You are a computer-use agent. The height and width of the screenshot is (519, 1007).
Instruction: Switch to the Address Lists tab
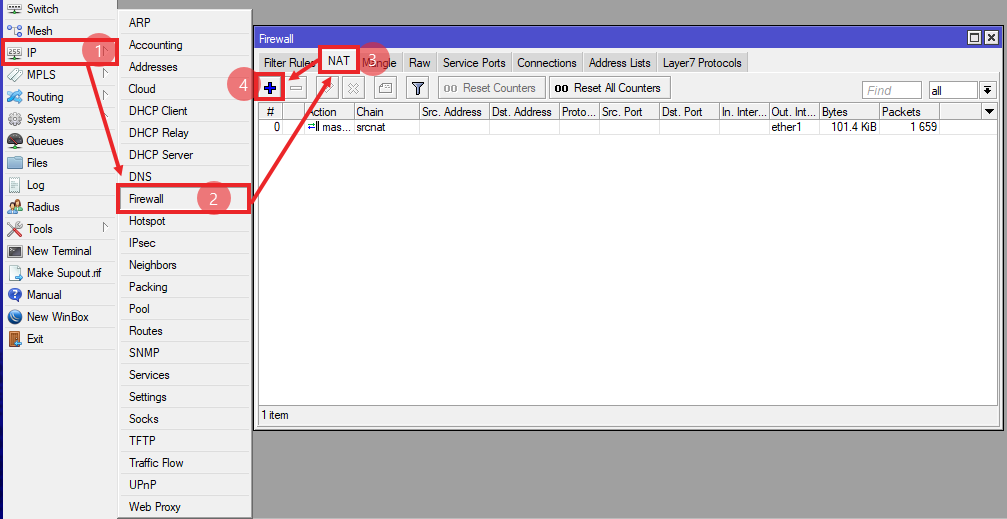tap(619, 63)
